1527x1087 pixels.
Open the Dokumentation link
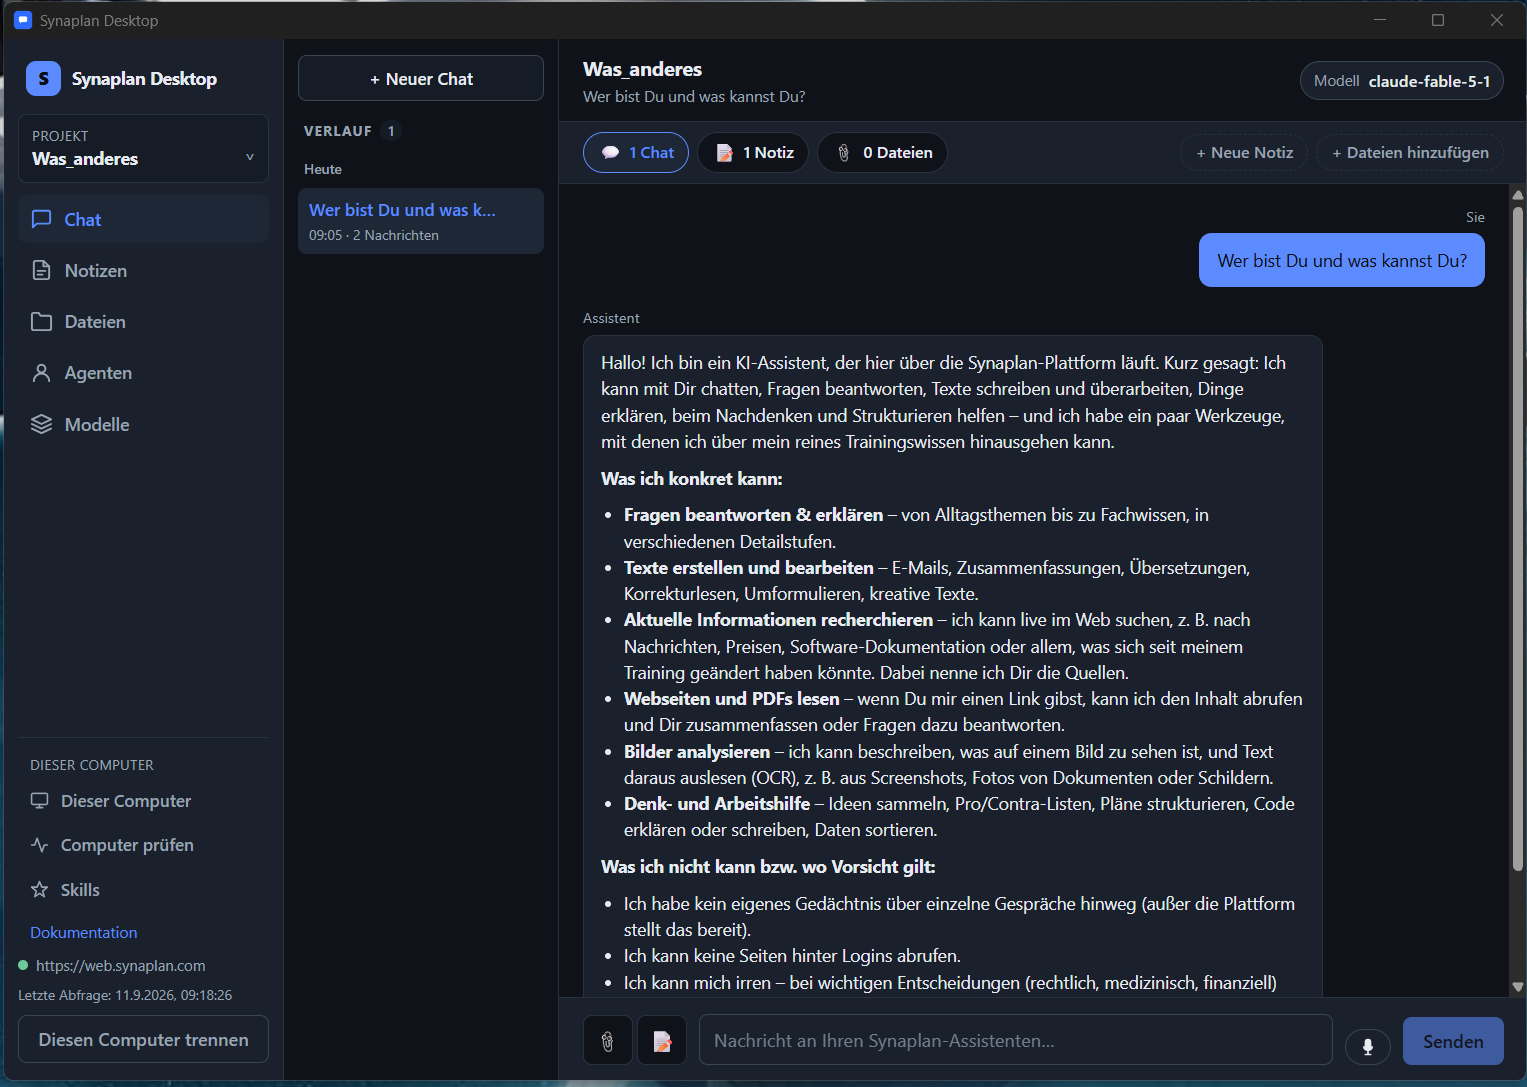84,933
